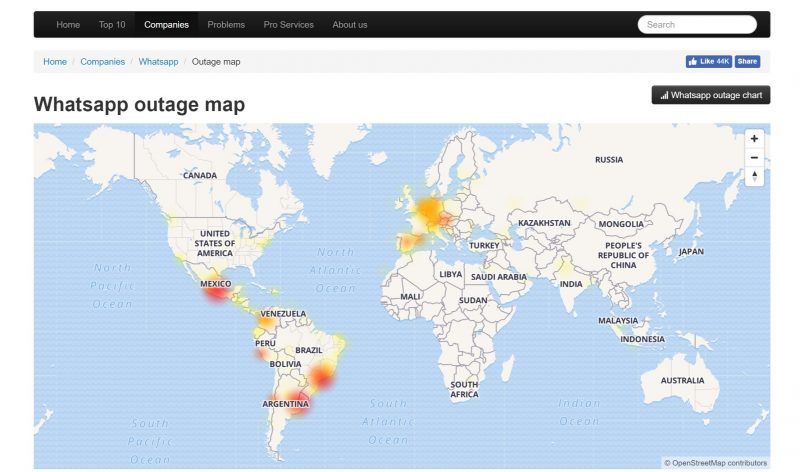Click the Facebook Share button
The width and height of the screenshot is (800, 472).
(x=747, y=62)
